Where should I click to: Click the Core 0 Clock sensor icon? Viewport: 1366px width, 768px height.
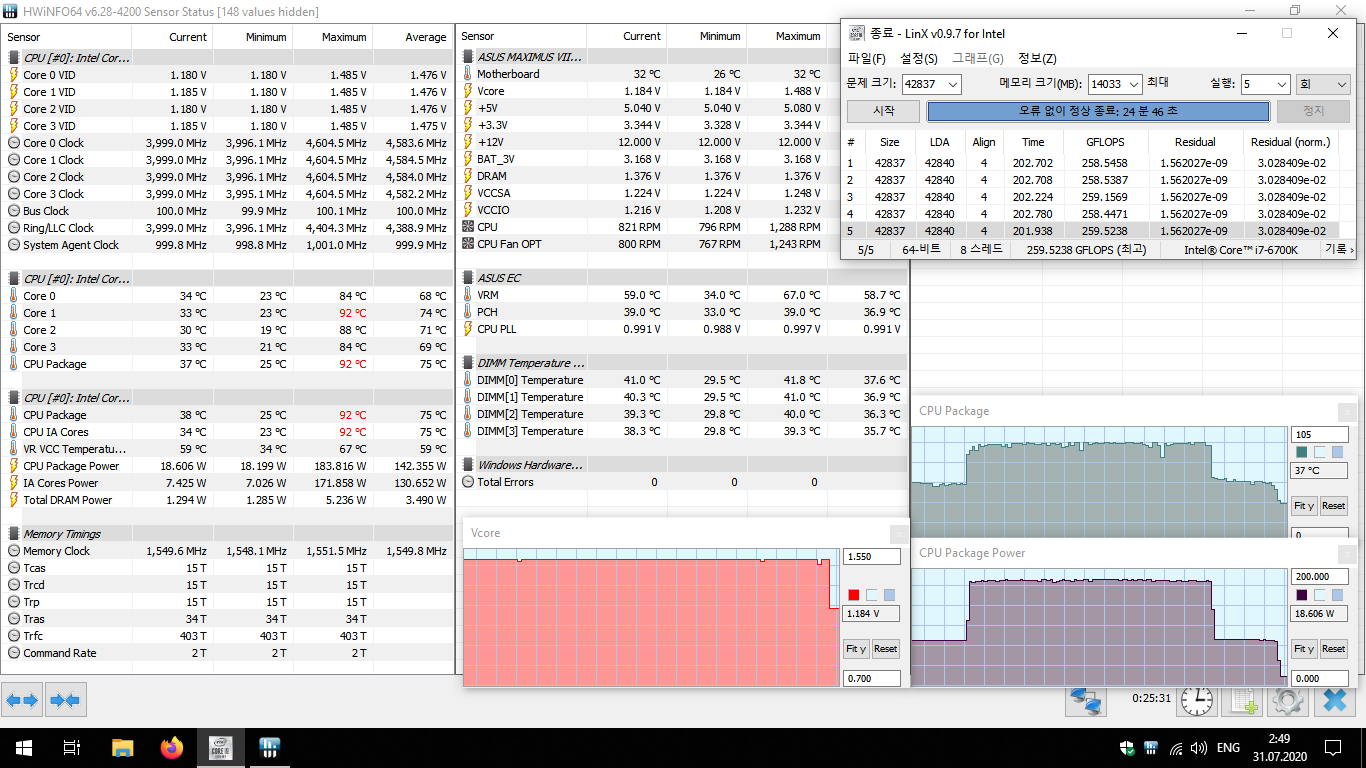coord(14,143)
